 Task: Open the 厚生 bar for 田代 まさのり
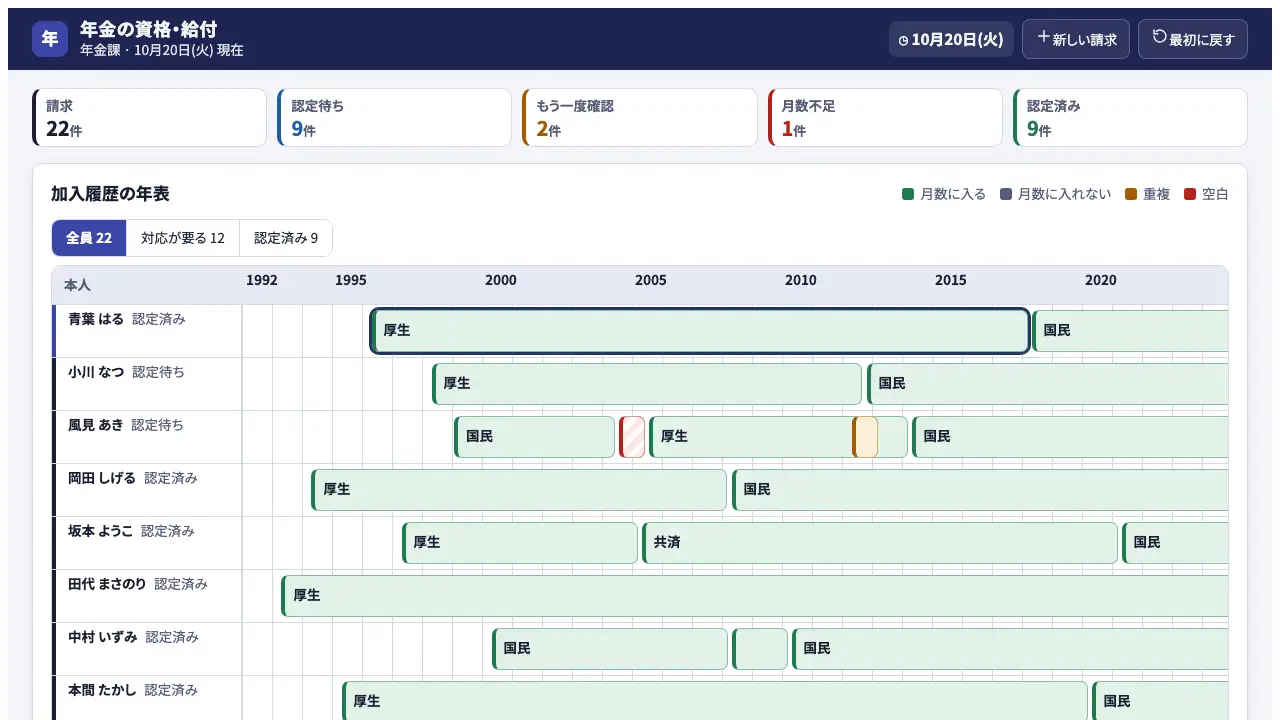[x=755, y=596]
